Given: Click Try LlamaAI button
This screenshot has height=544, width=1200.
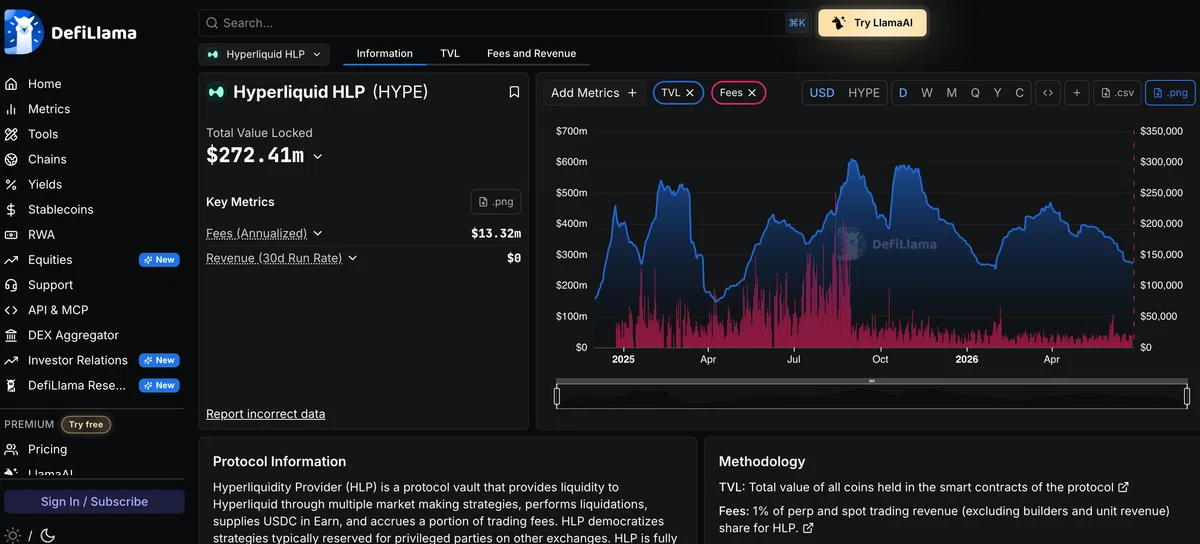Looking at the screenshot, I should (x=873, y=23).
